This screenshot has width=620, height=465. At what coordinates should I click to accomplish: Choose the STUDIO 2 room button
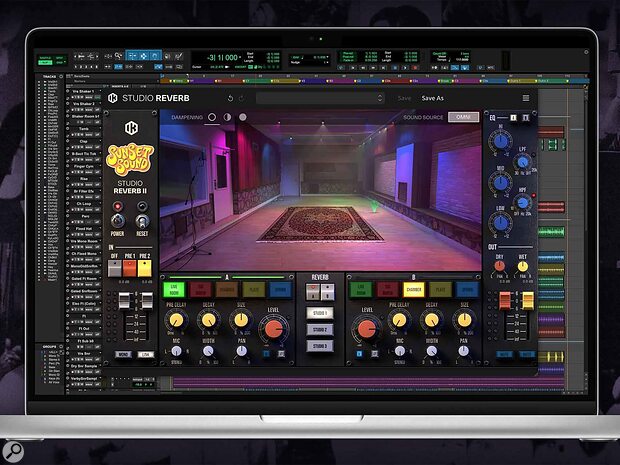coord(320,329)
